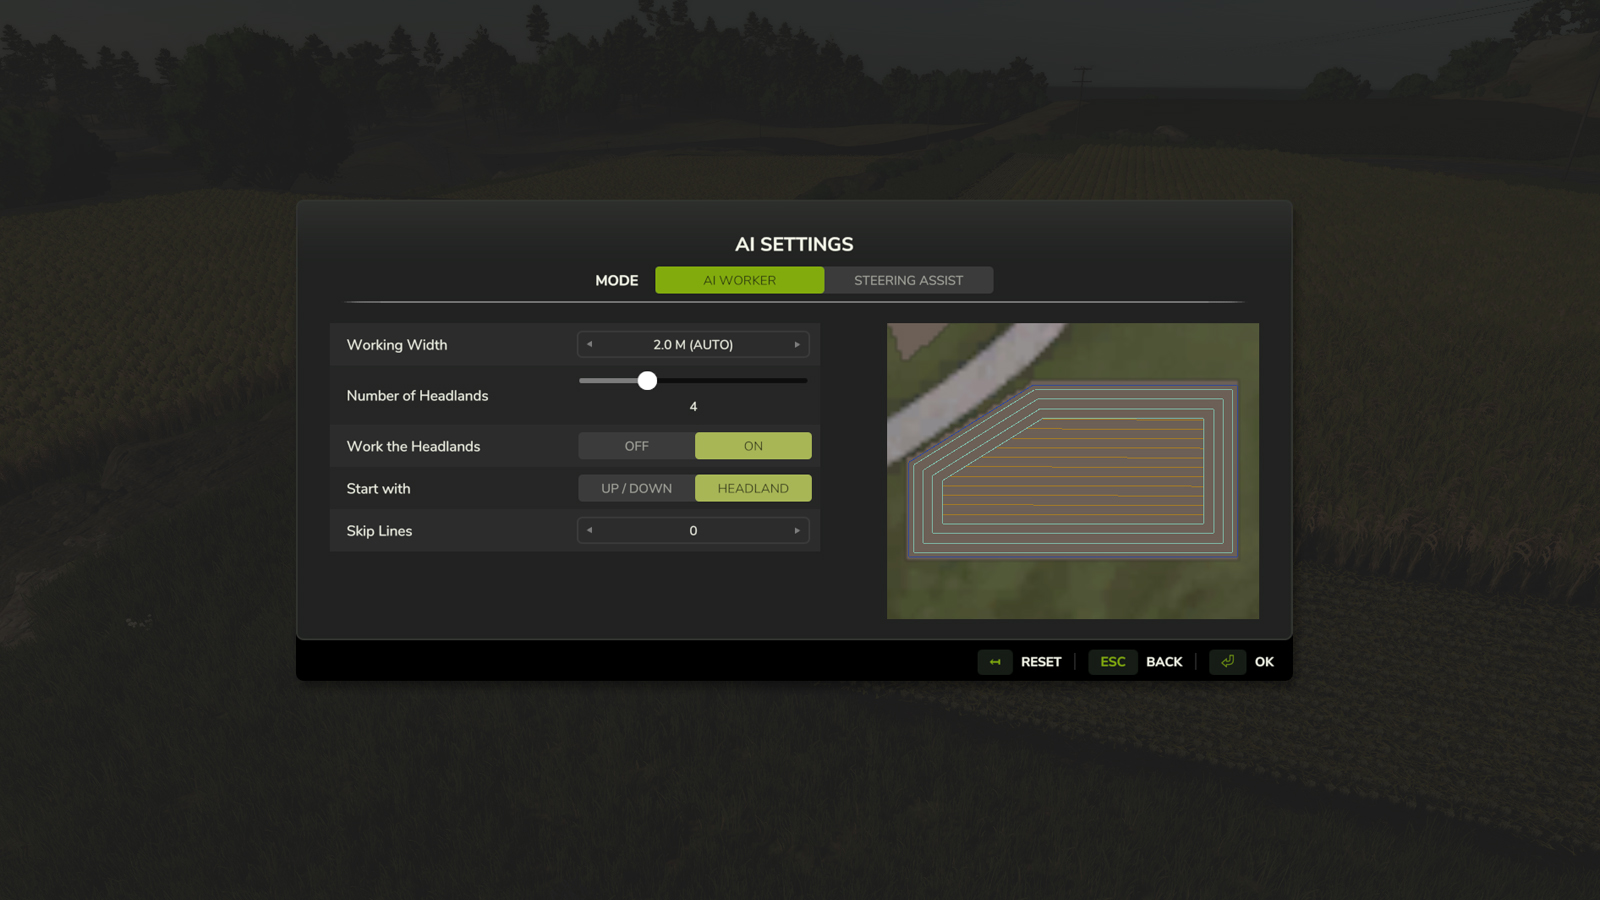This screenshot has width=1600, height=900.
Task: Click BACK to return to previous screen
Action: 1164,662
